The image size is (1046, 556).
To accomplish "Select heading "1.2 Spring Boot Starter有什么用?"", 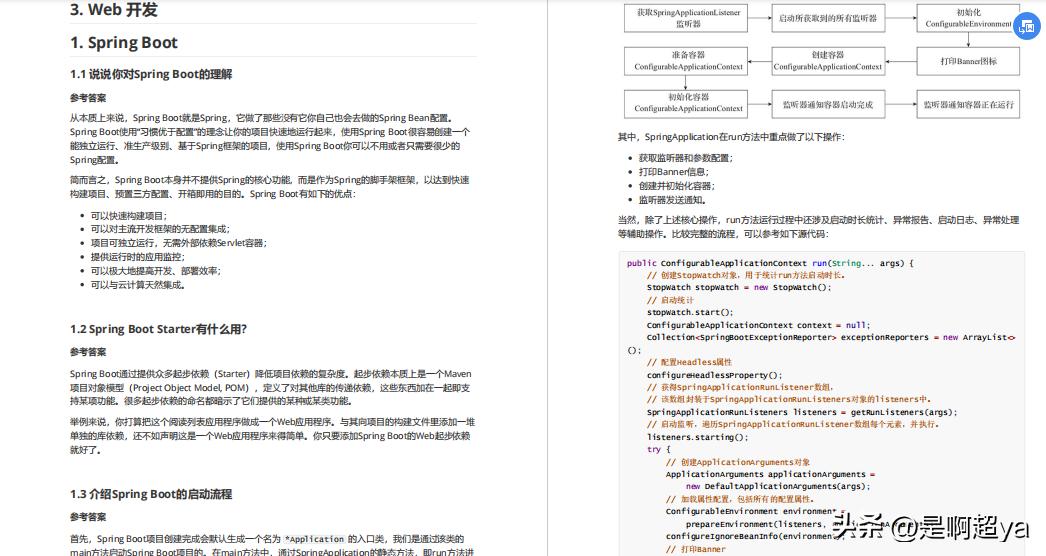I will click(159, 329).
